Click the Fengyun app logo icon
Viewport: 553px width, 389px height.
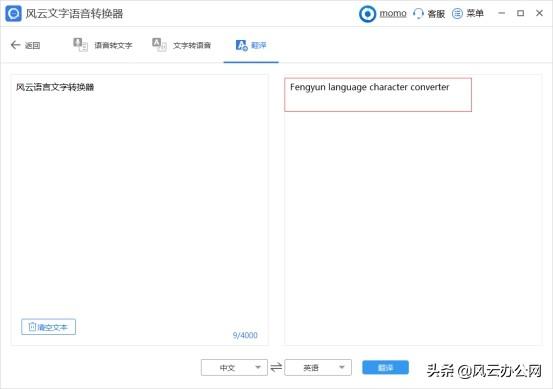tap(13, 13)
